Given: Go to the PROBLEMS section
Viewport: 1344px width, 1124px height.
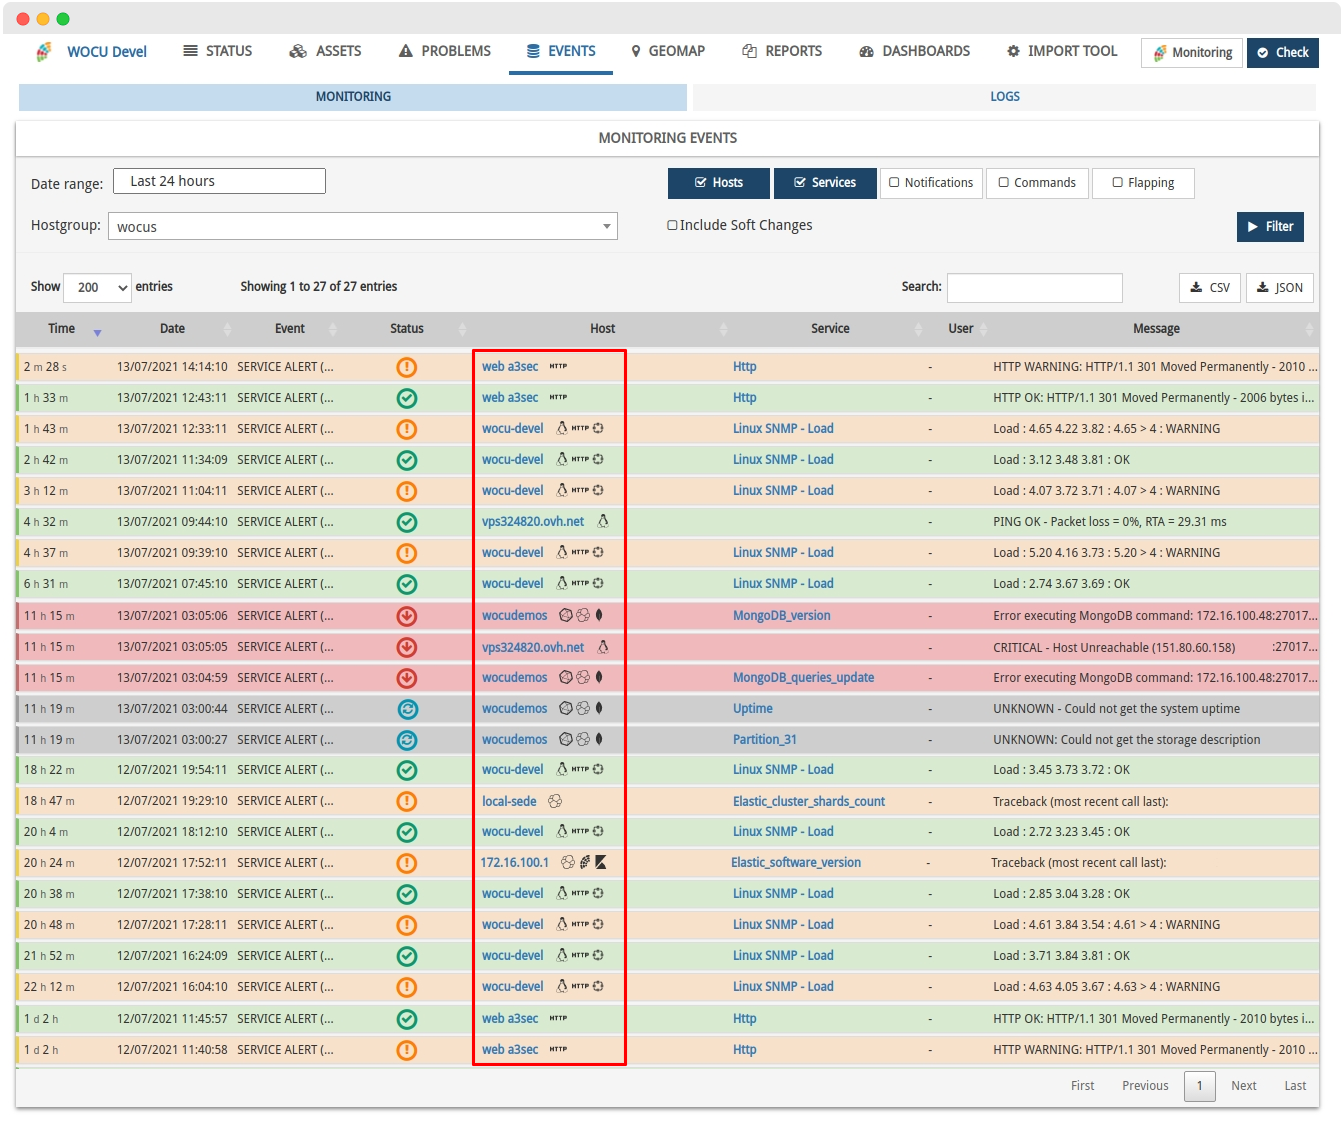Looking at the screenshot, I should click(445, 51).
